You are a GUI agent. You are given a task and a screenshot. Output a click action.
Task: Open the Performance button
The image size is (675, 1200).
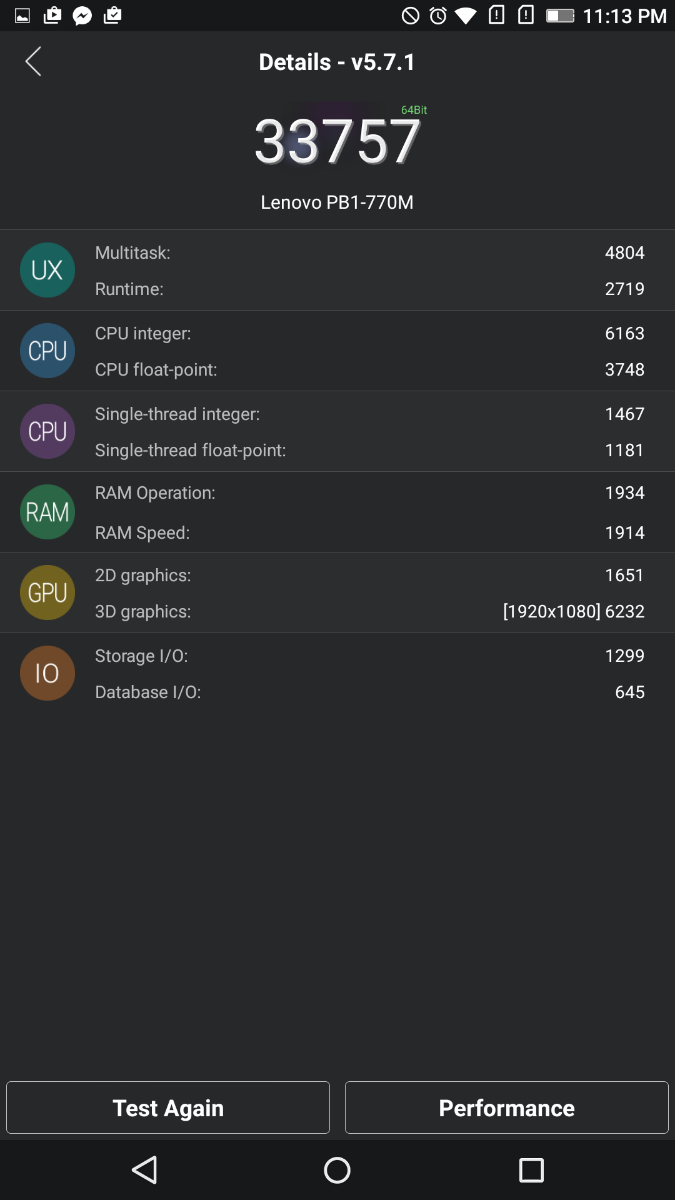[506, 1108]
